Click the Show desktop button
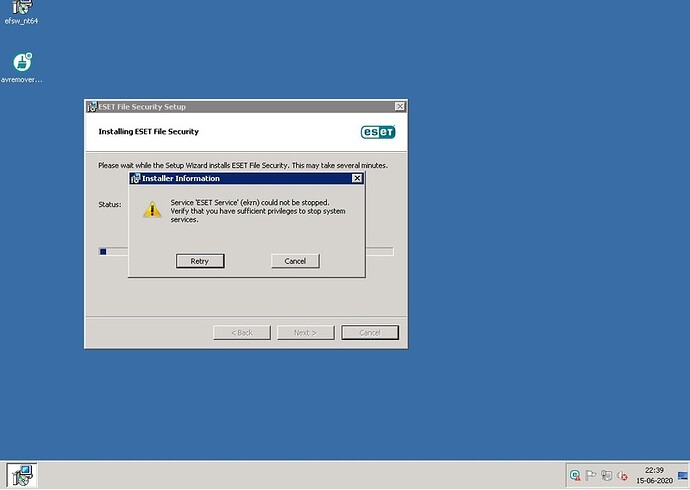Viewport: 690px width, 490px height. (683, 475)
